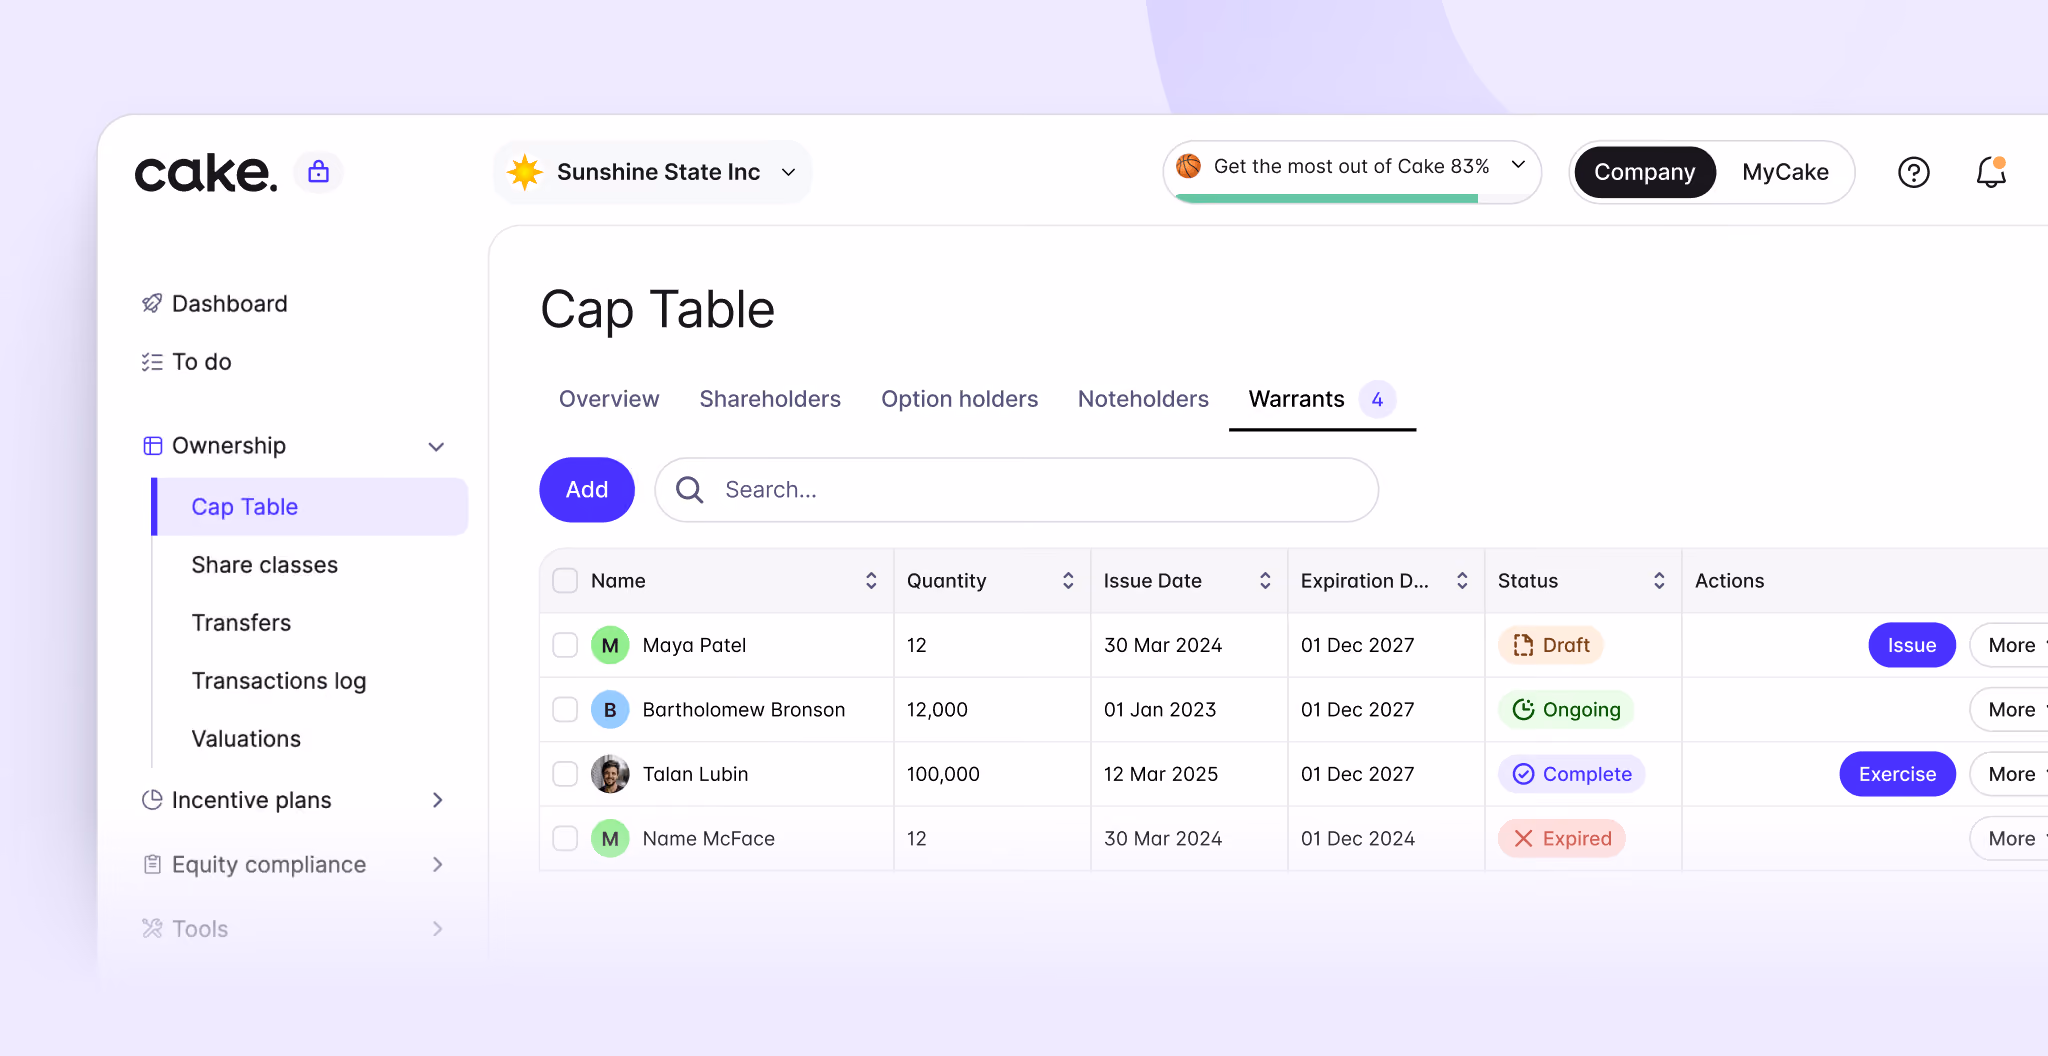2048x1056 pixels.
Task: Open the To do link
Action: coord(201,361)
